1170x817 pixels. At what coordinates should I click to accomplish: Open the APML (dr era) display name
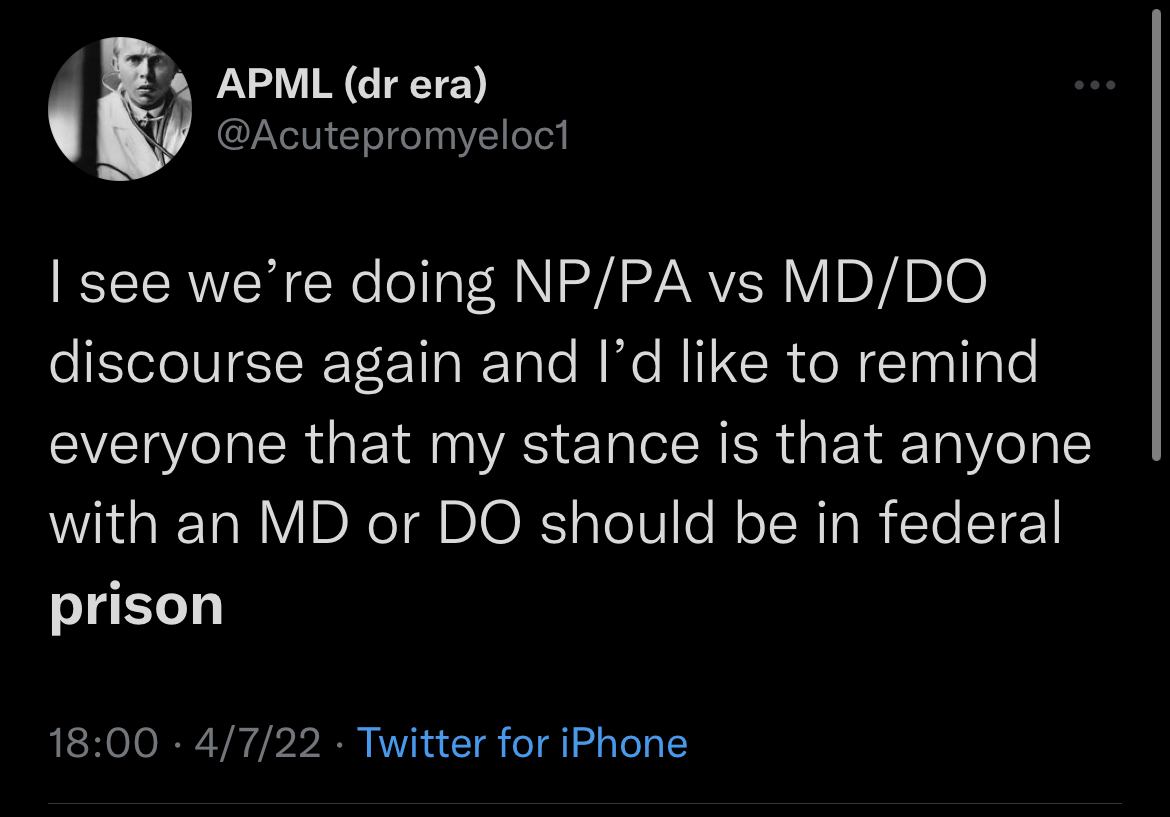tap(352, 86)
